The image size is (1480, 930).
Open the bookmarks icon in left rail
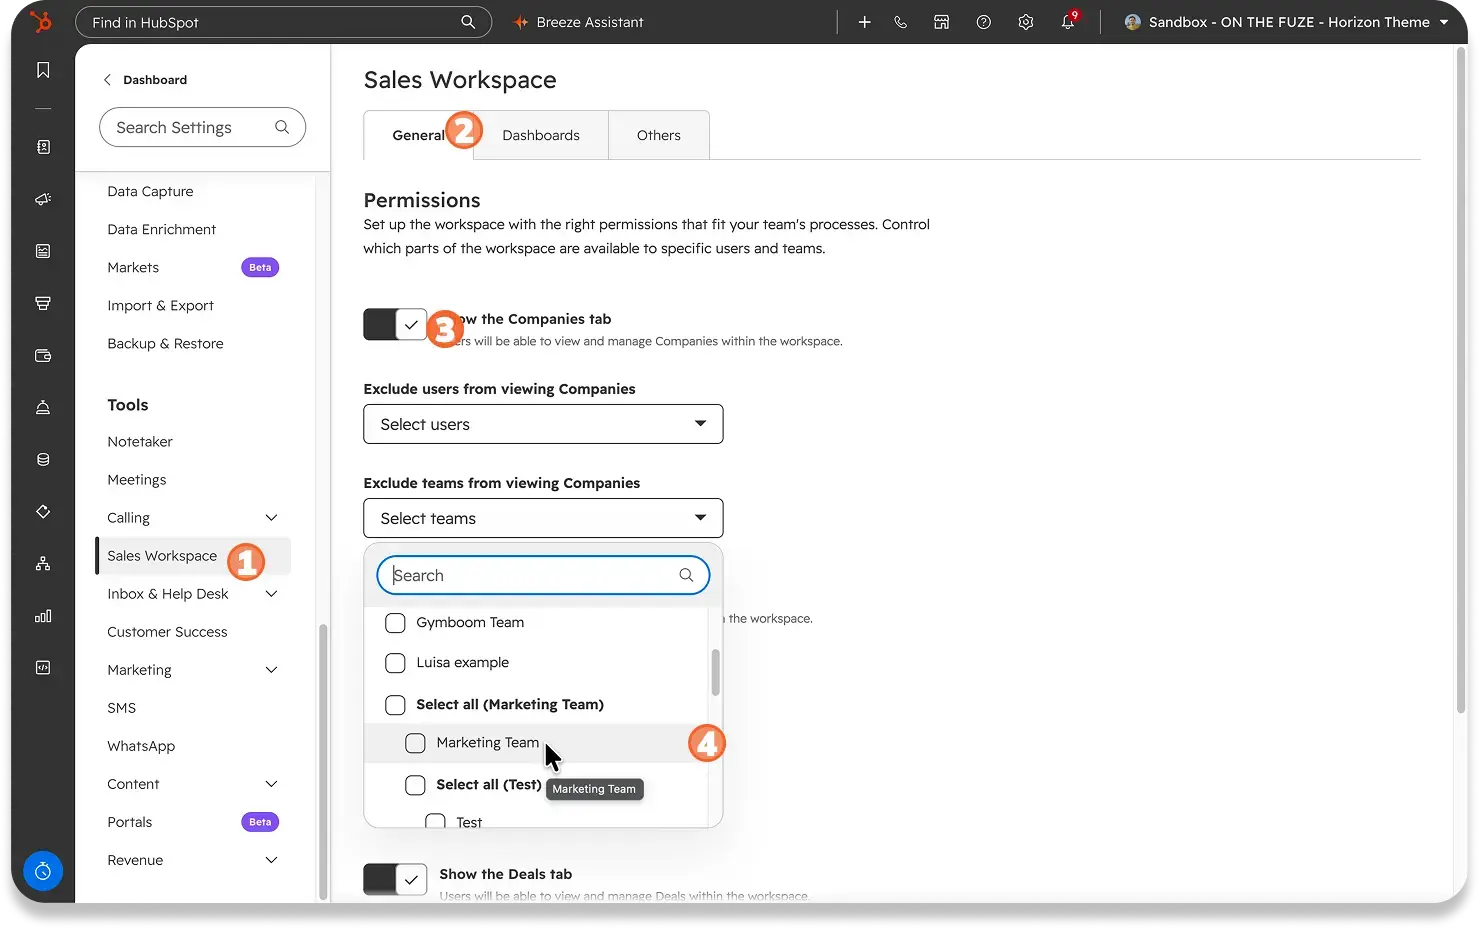coord(43,70)
